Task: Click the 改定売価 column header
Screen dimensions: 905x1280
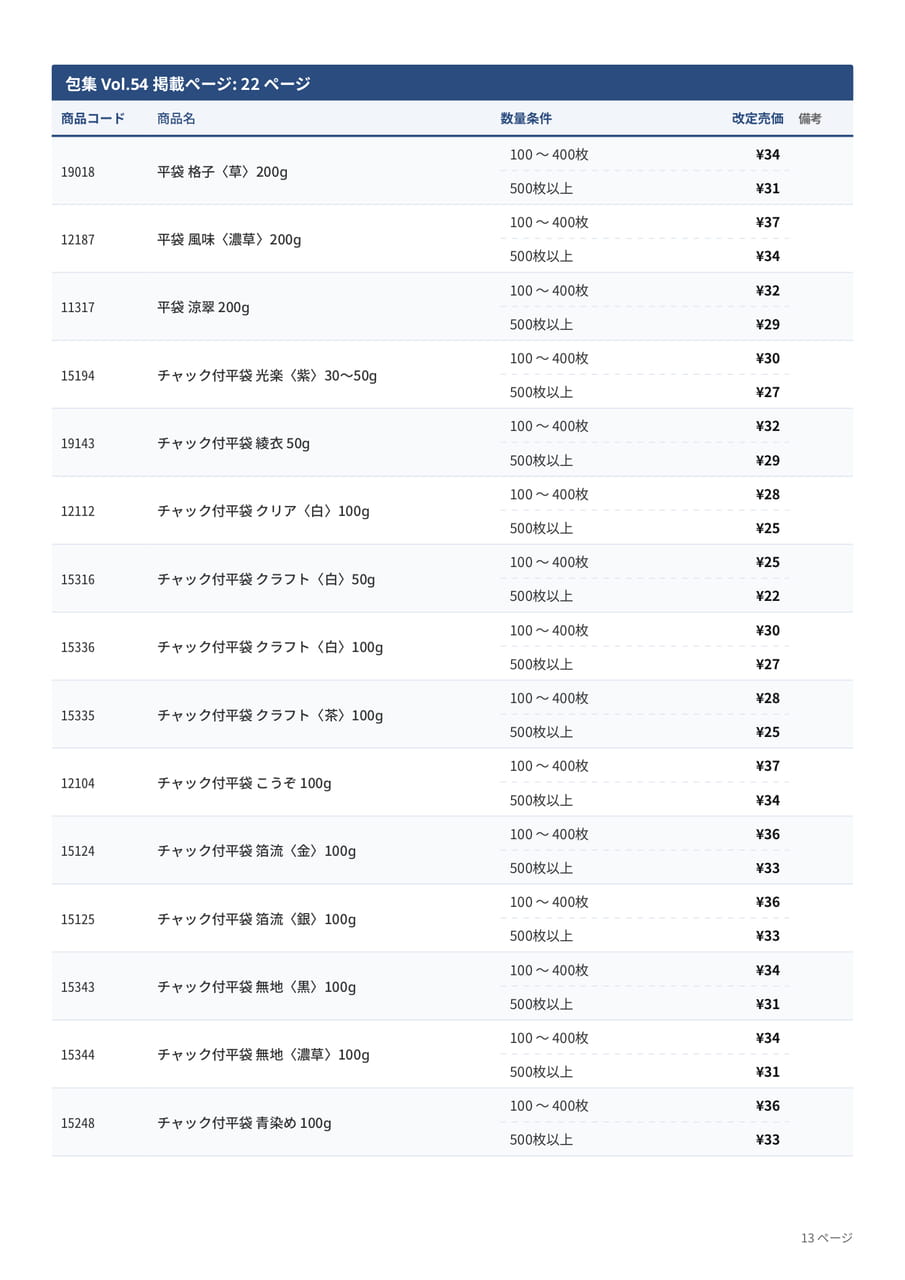Action: [757, 119]
